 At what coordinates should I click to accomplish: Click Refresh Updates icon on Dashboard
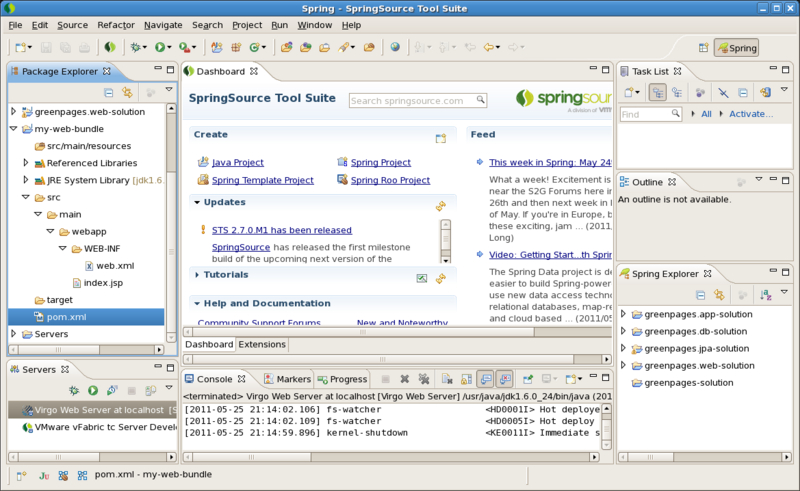pyautogui.click(x=441, y=206)
